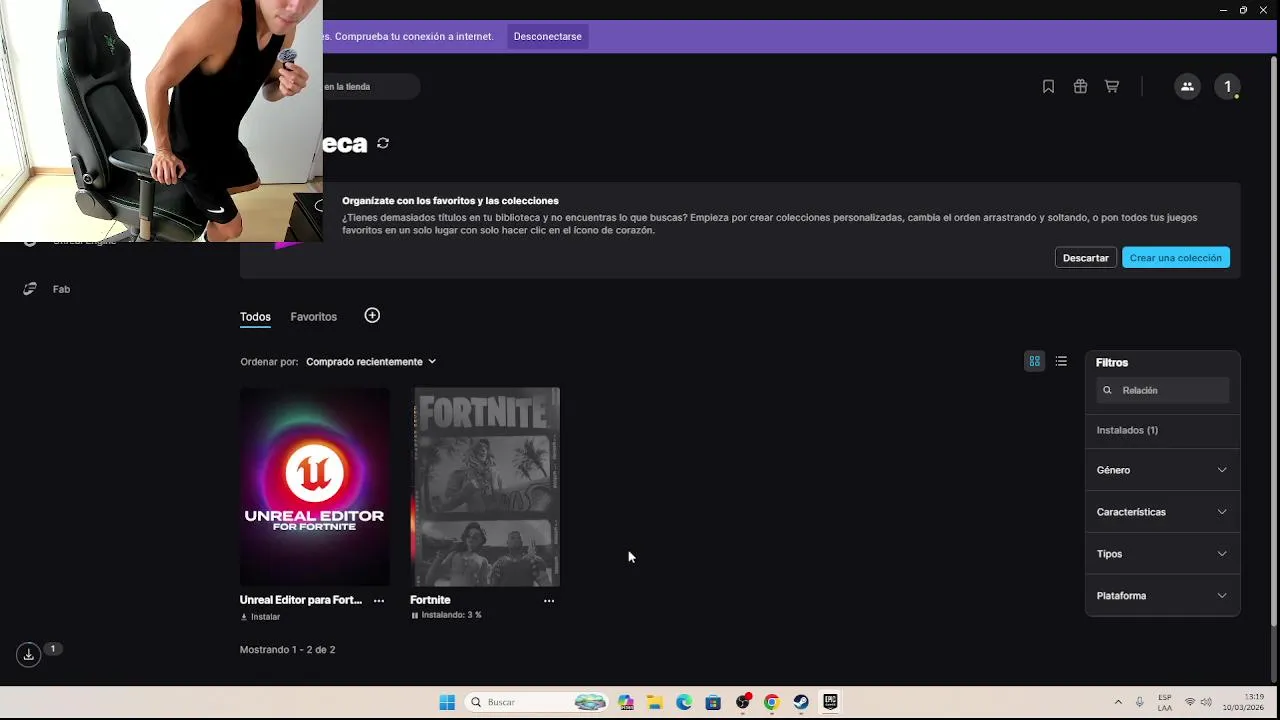Click the Fortnite title text
This screenshot has width=1280, height=720.
tap(430, 600)
